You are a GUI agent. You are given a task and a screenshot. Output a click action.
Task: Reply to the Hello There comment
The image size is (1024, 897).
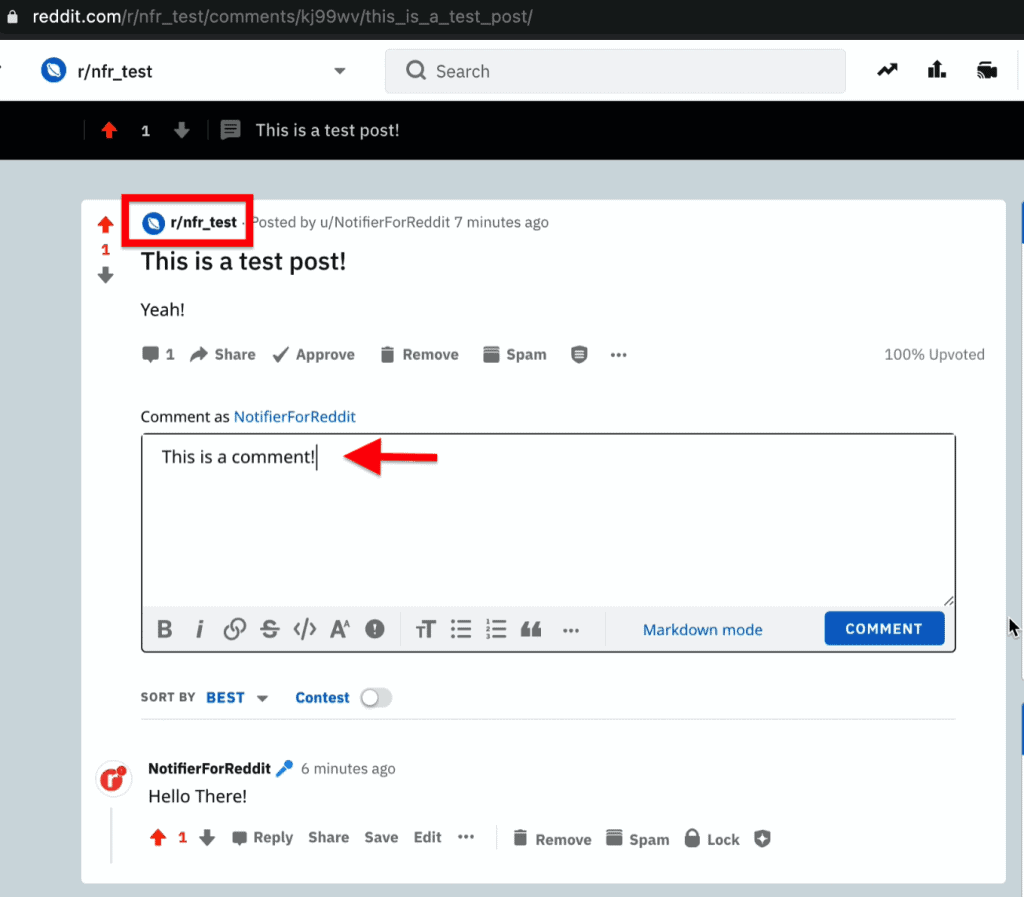[x=263, y=838]
